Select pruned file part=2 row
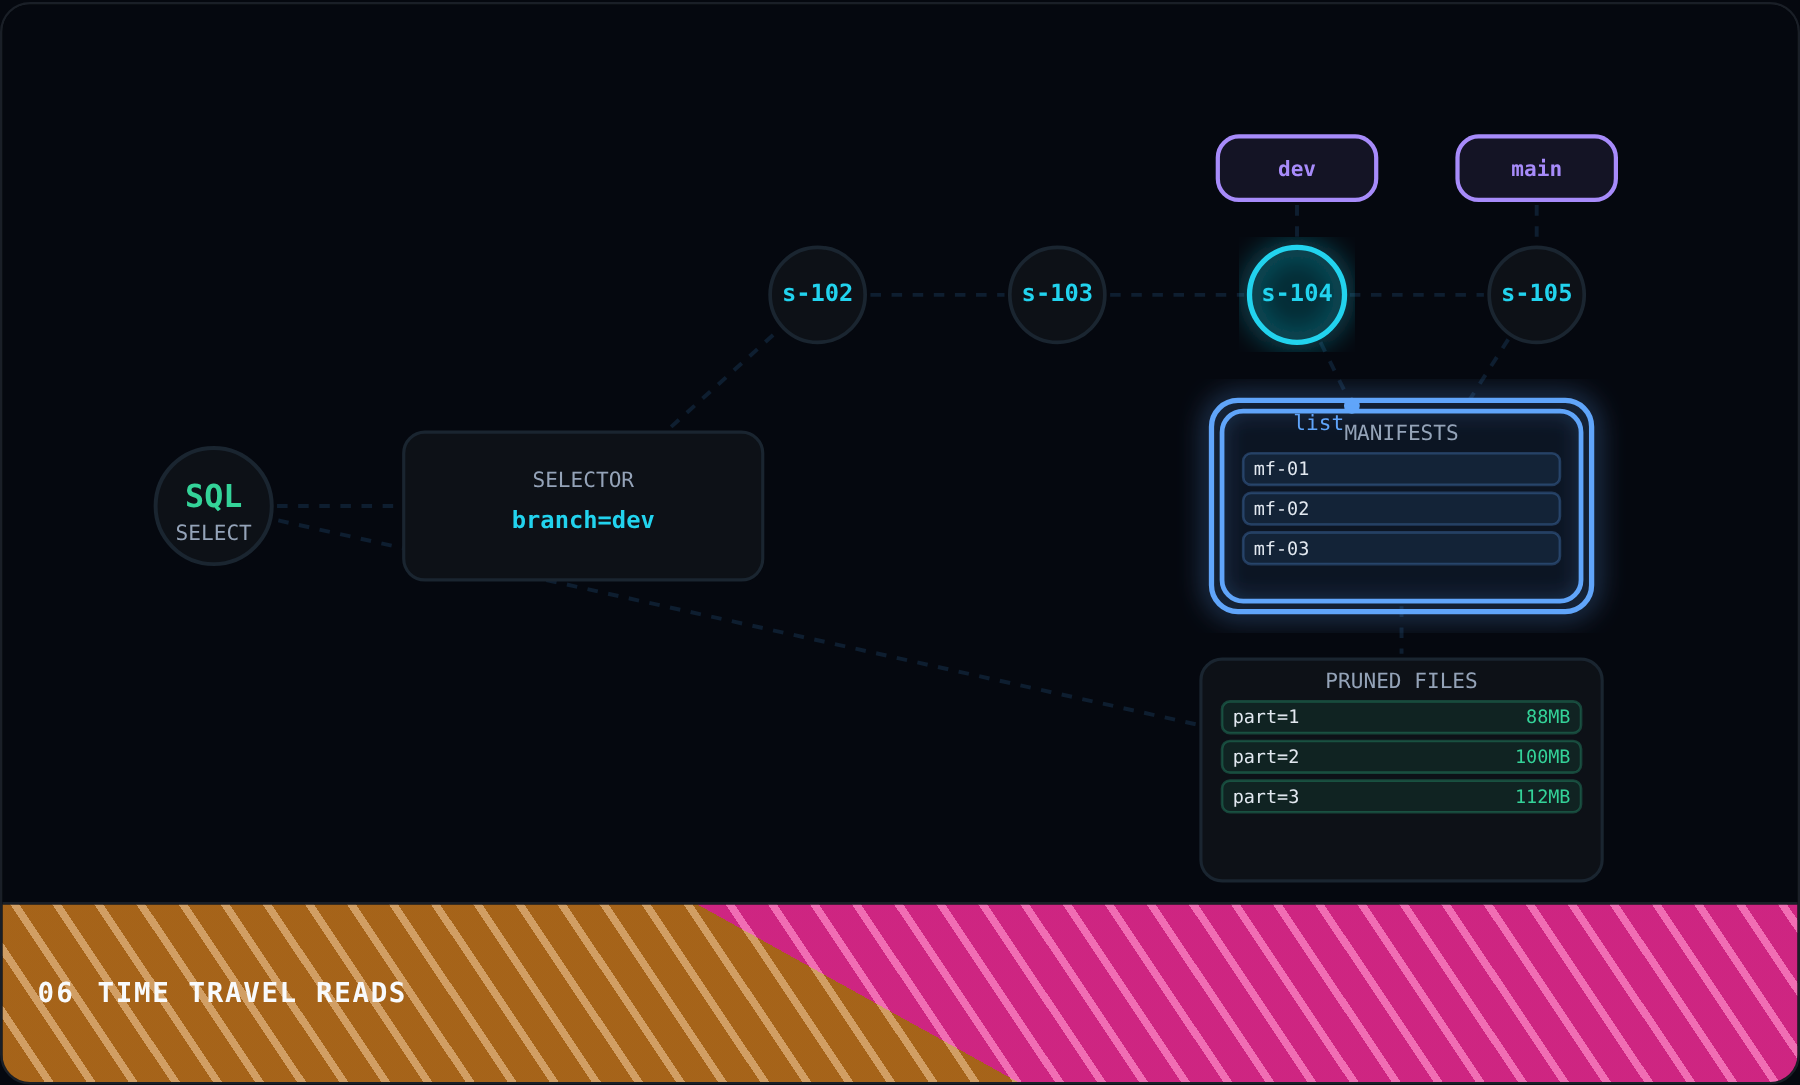The width and height of the screenshot is (1800, 1085). (1401, 757)
